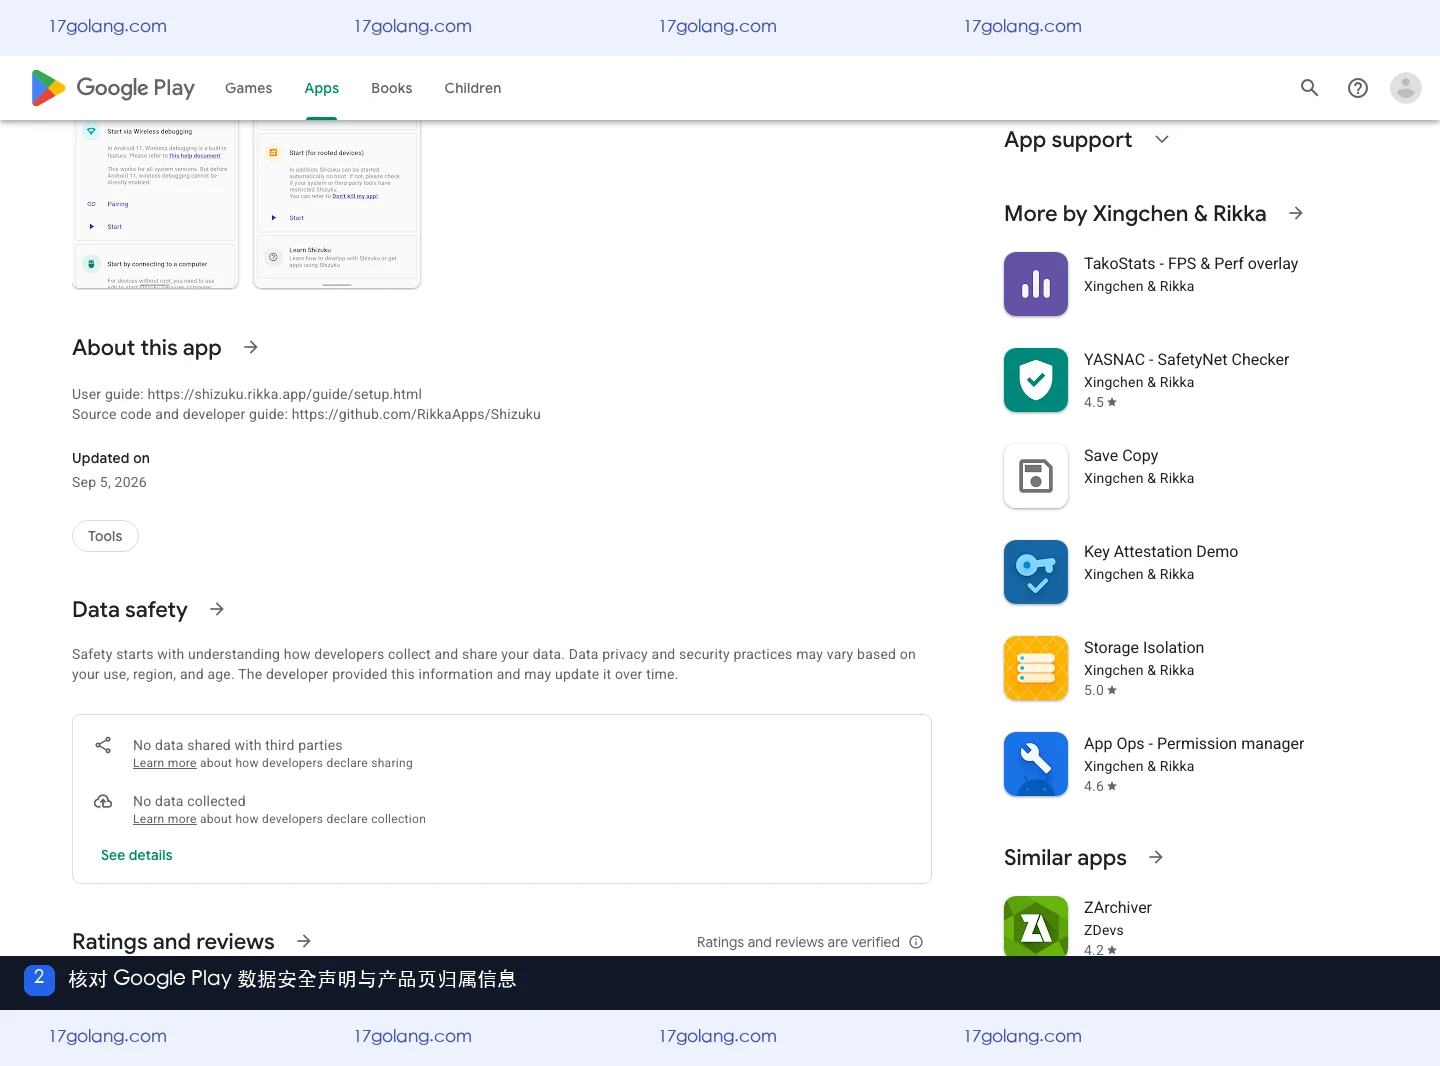Open ZArchiver app icon
The image size is (1440, 1066).
[x=1036, y=926]
